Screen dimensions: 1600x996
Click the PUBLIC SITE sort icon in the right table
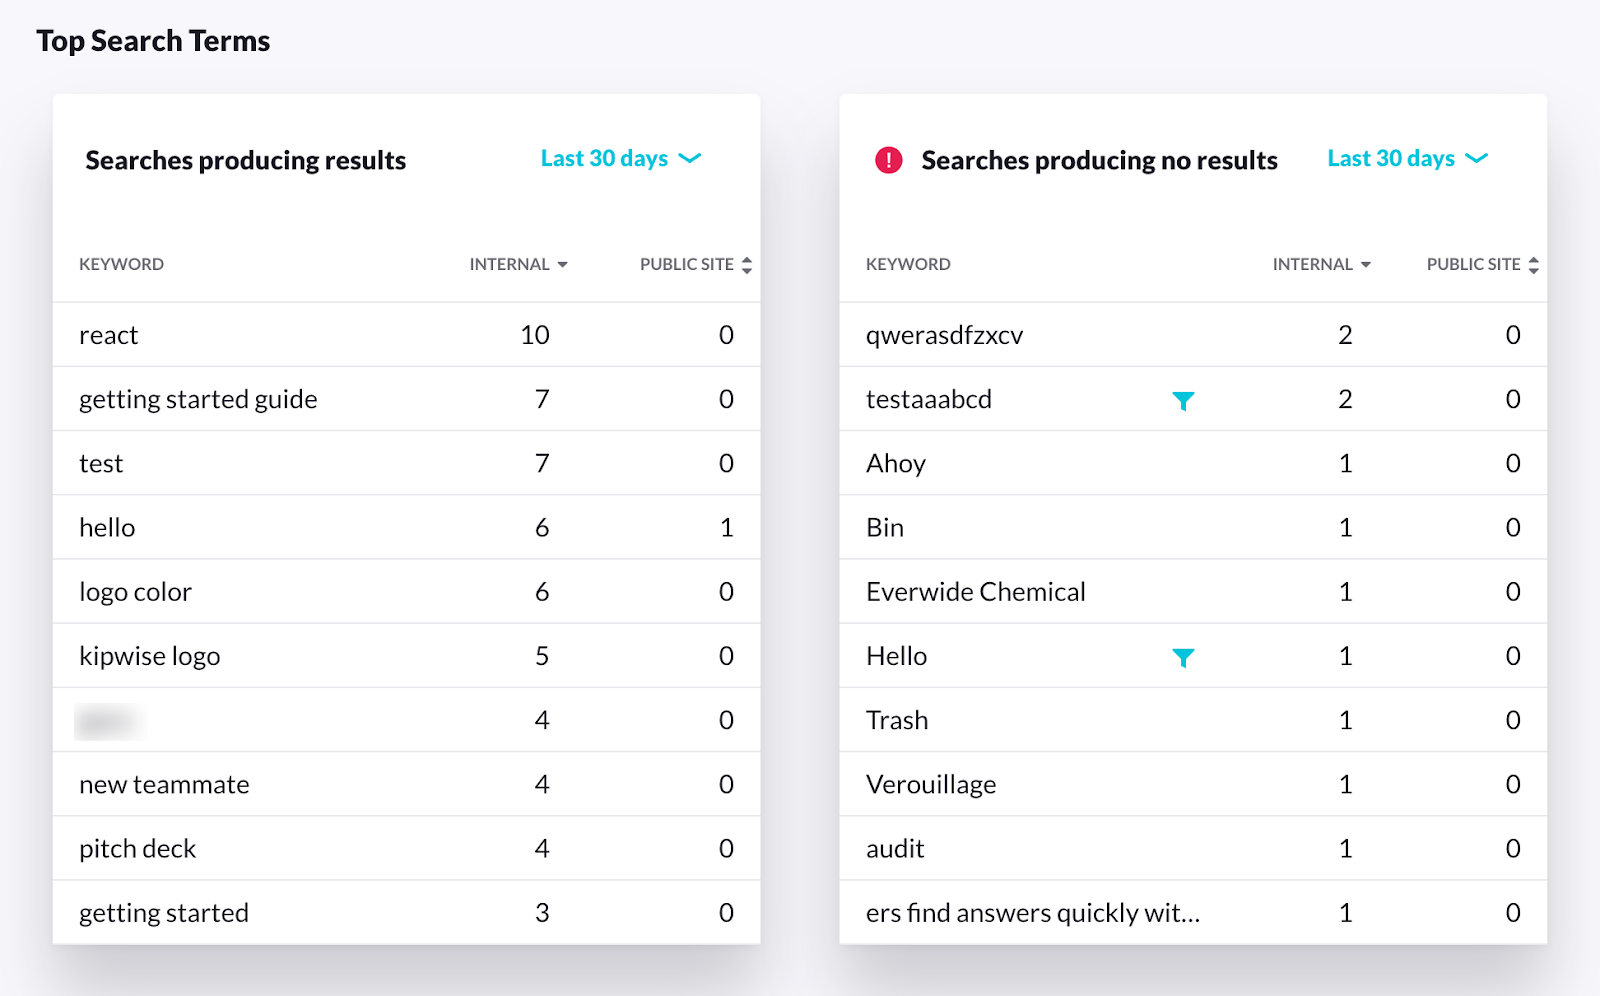(1533, 264)
